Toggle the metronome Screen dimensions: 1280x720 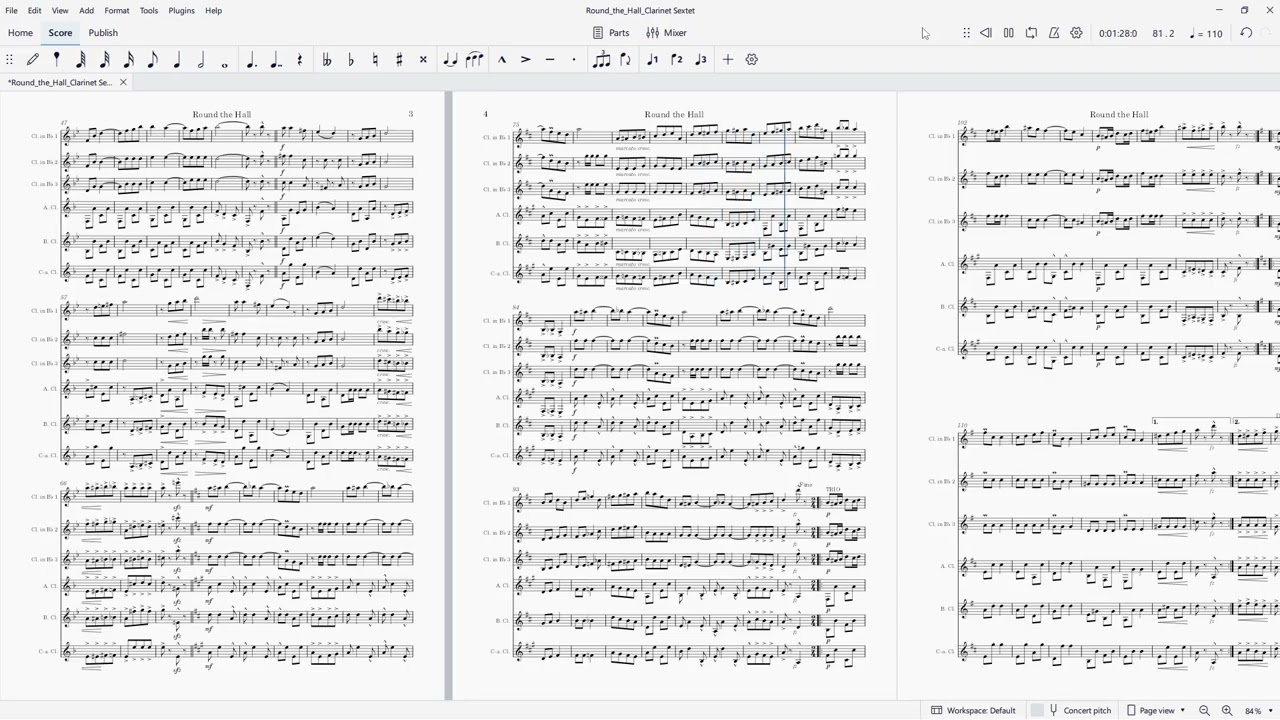click(1054, 33)
